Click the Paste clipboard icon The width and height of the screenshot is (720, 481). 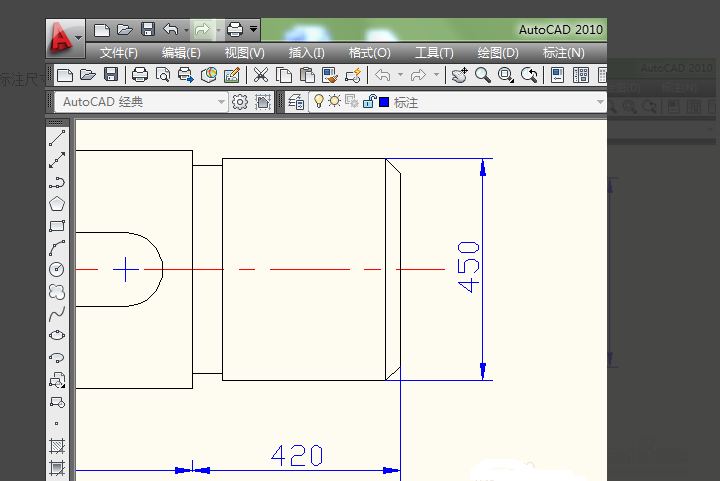tap(307, 75)
